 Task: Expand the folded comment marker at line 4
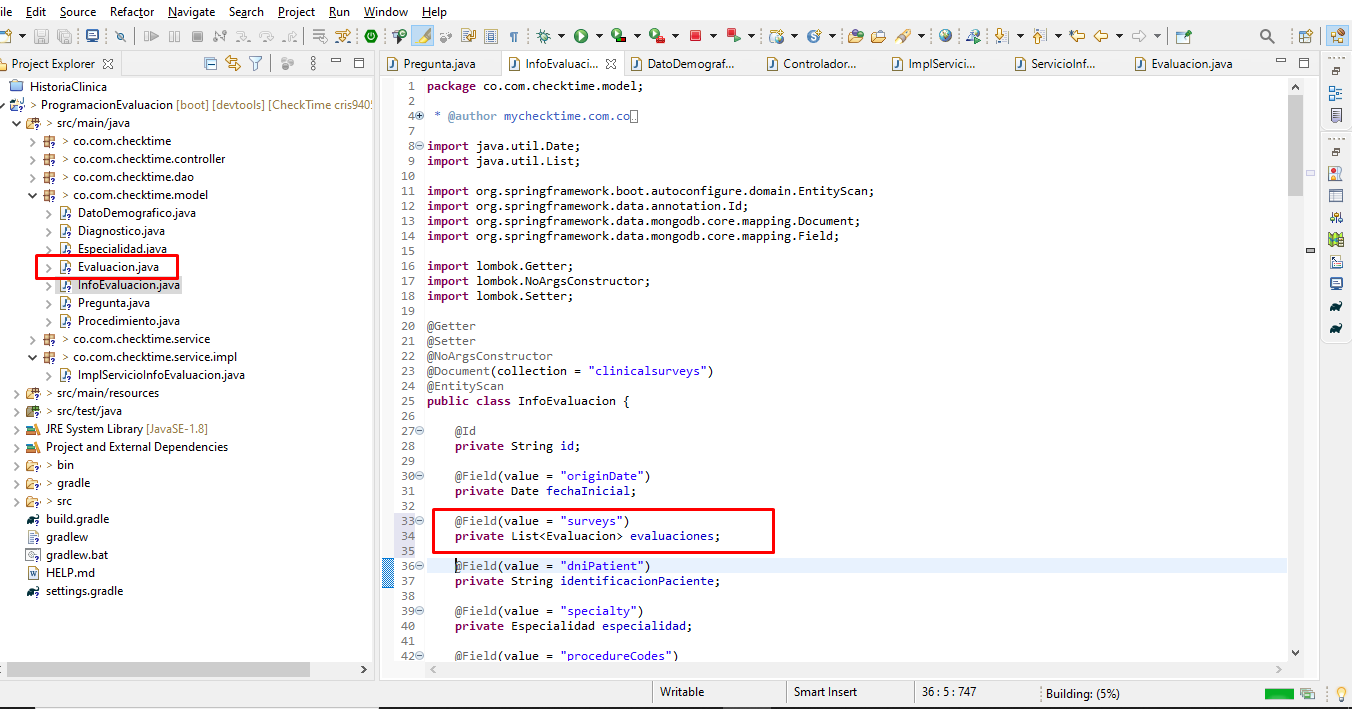(418, 116)
